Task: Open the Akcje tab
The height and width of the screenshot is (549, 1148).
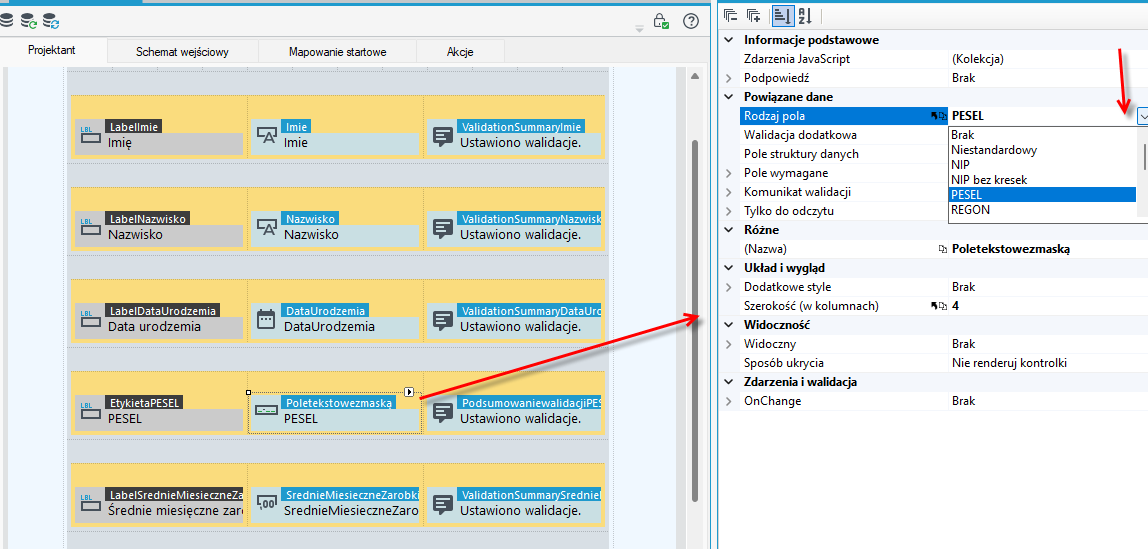Action: (x=461, y=52)
